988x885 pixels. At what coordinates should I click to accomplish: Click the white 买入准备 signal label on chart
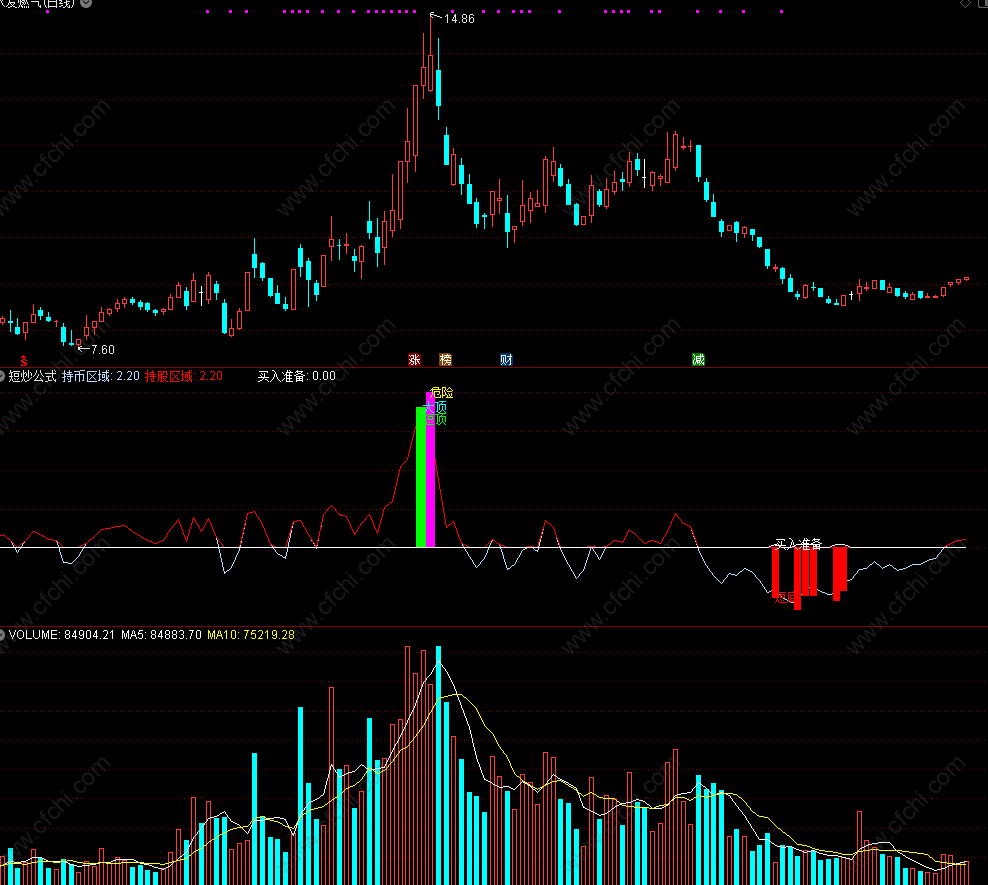point(798,544)
